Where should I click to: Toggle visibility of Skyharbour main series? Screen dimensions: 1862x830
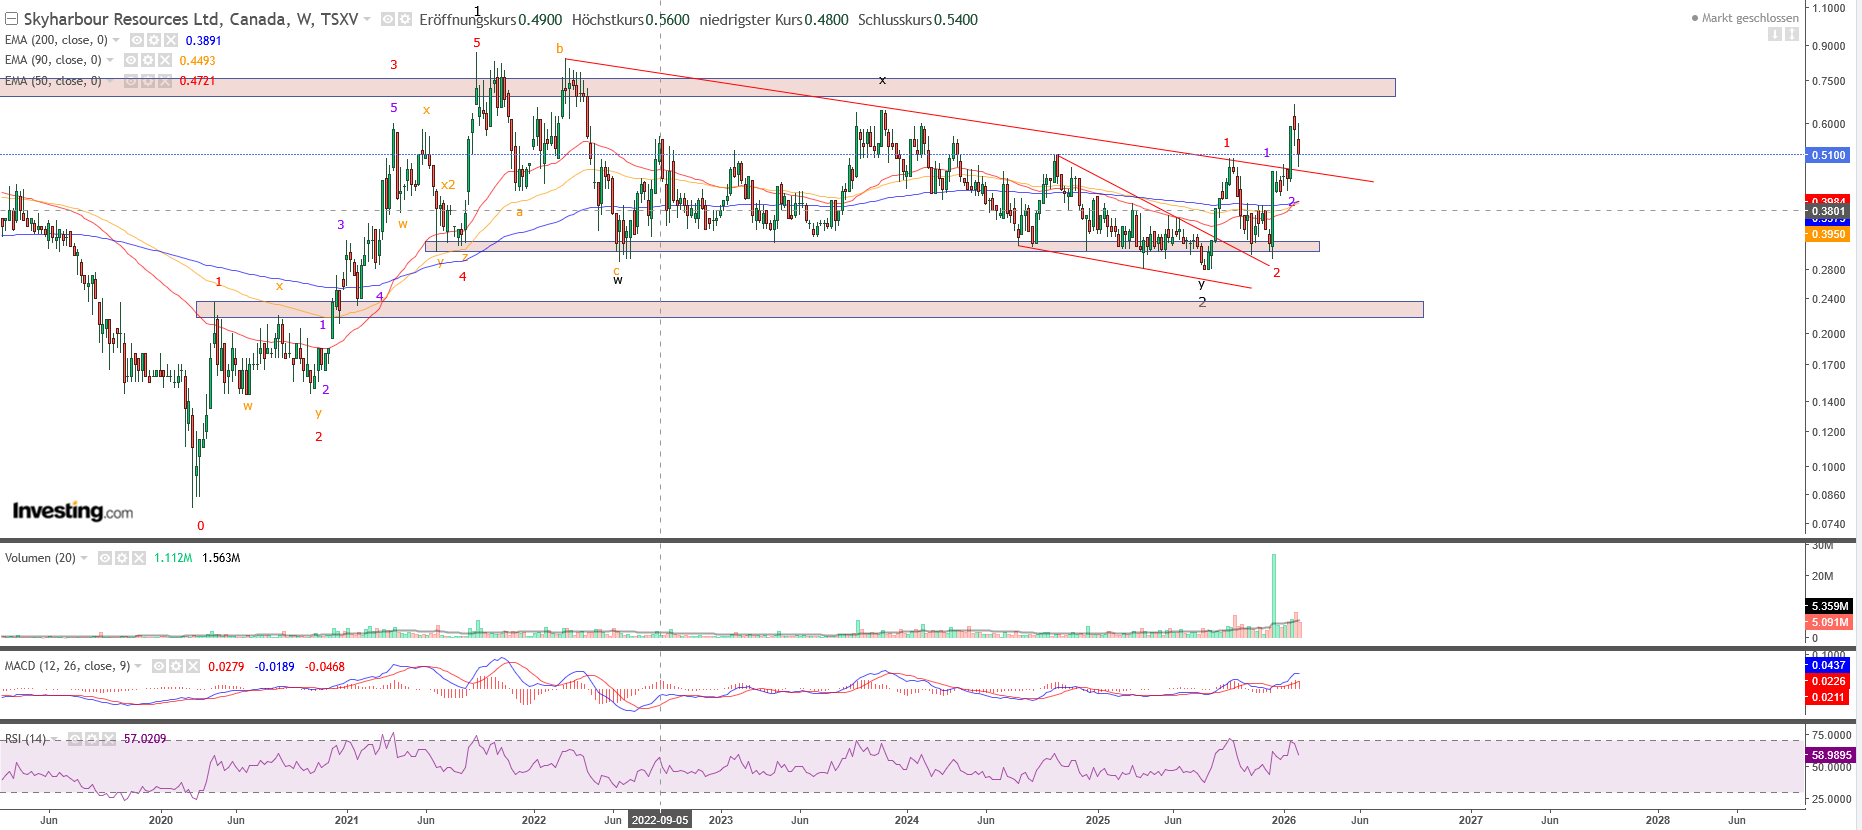(x=388, y=19)
